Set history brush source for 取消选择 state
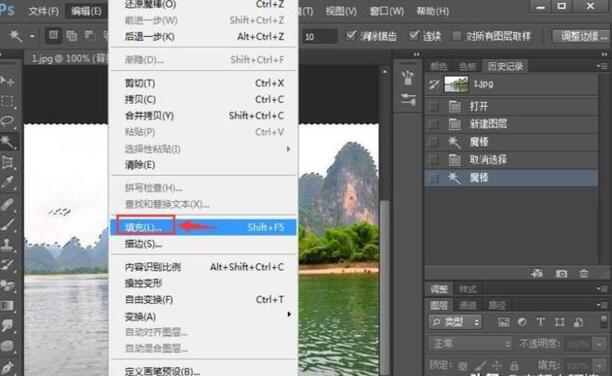The height and width of the screenshot is (376, 612). [x=433, y=159]
